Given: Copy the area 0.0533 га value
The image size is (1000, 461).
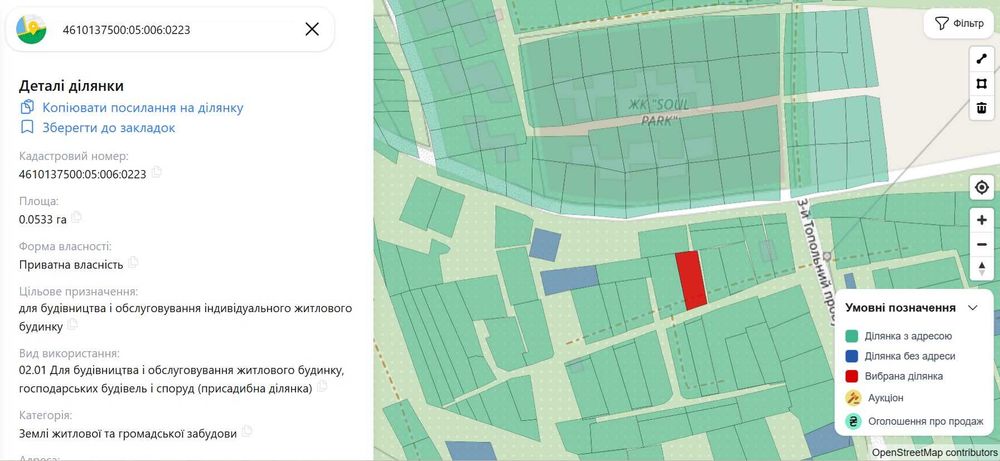Looking at the screenshot, I should [x=77, y=217].
